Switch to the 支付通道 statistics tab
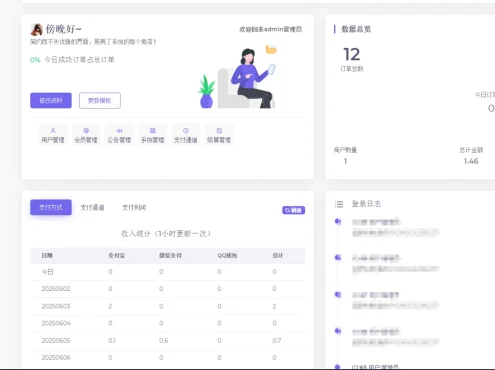This screenshot has height=370, width=495. (x=92, y=207)
